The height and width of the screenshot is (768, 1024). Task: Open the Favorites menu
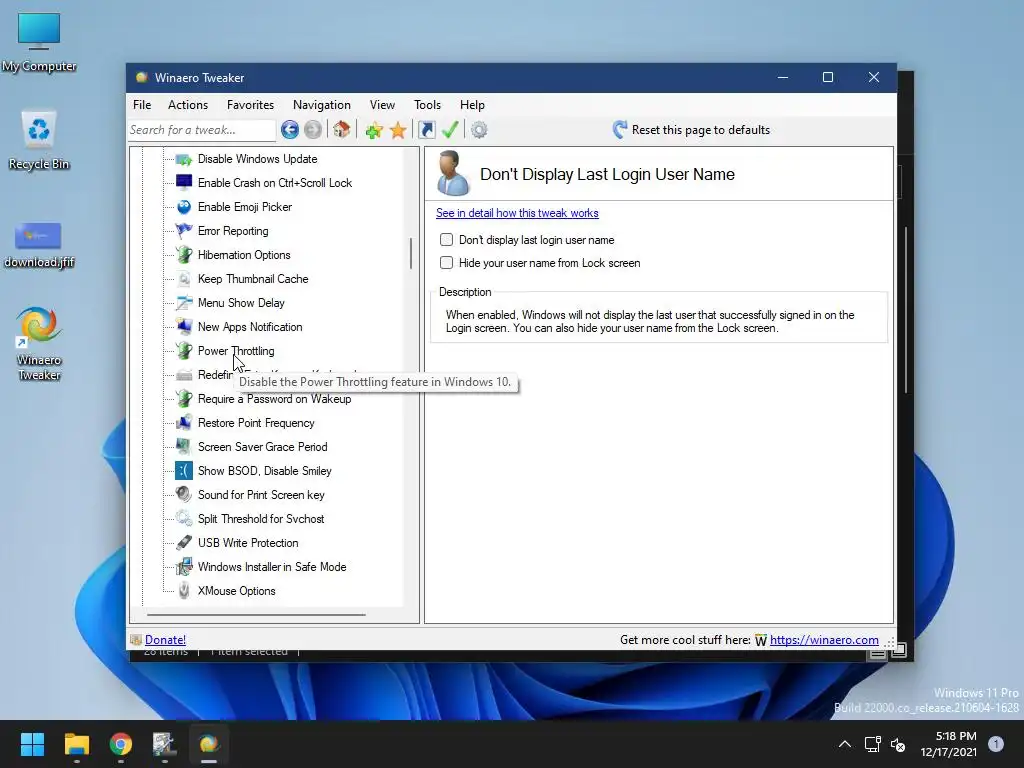250,104
